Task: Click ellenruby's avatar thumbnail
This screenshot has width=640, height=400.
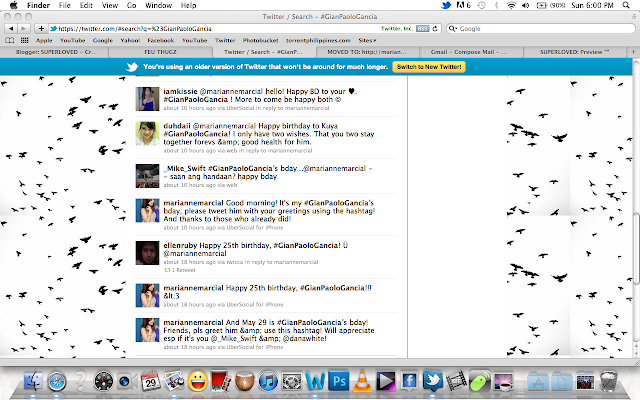Action: tap(147, 253)
